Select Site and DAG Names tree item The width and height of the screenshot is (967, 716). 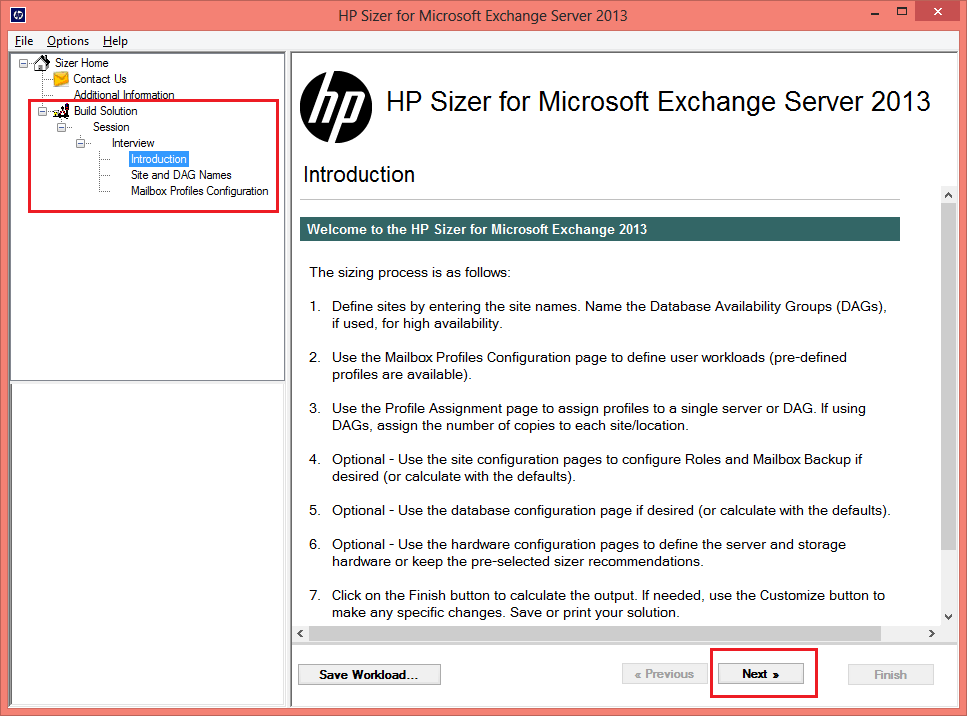tap(181, 175)
